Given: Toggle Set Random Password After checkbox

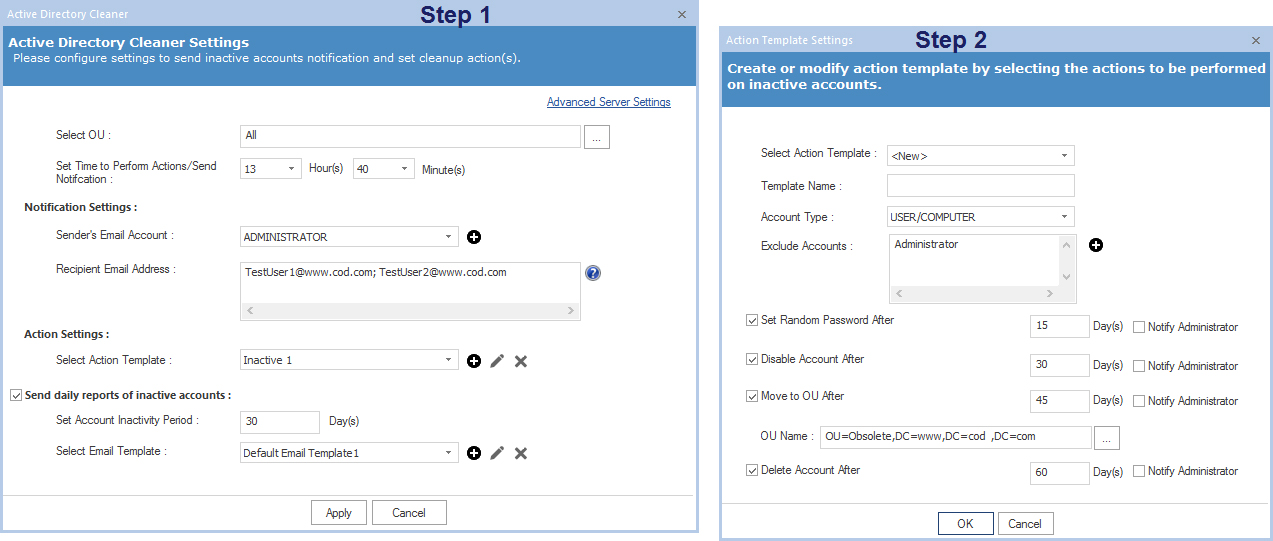Looking at the screenshot, I should [x=752, y=320].
